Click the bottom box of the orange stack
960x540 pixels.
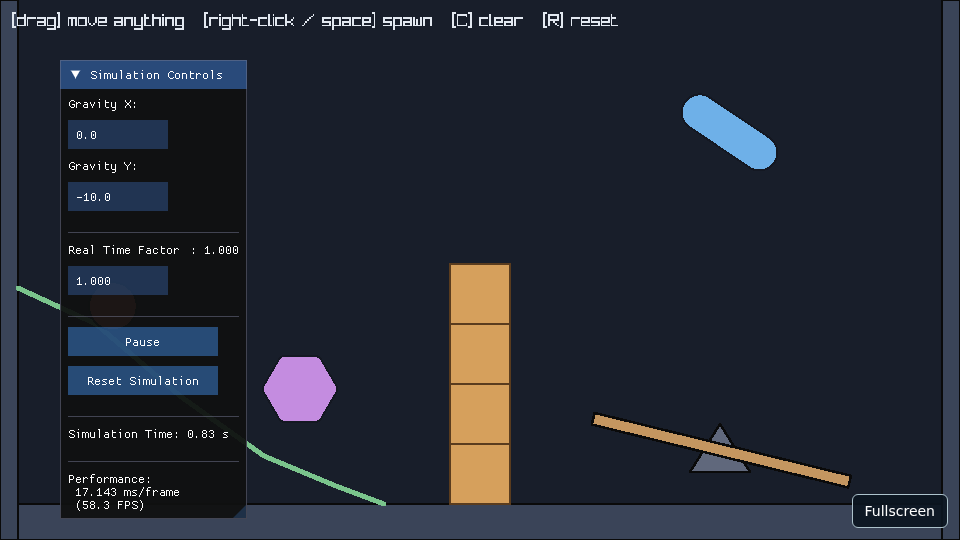[480, 474]
